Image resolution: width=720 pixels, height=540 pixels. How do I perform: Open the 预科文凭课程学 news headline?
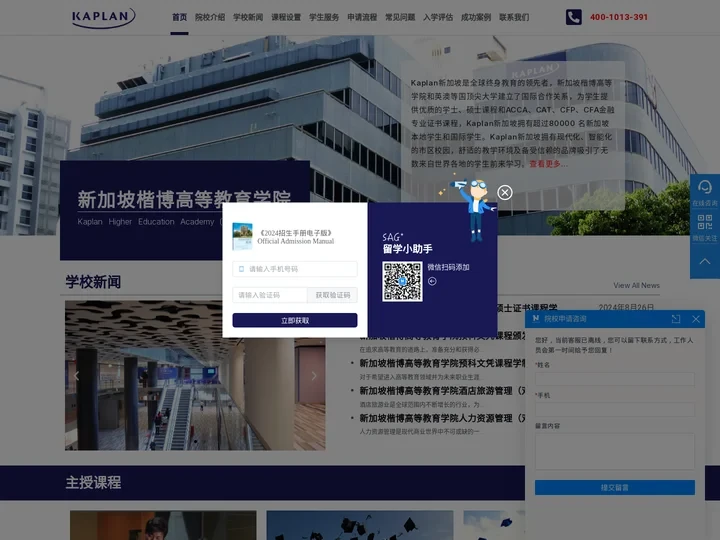point(442,363)
